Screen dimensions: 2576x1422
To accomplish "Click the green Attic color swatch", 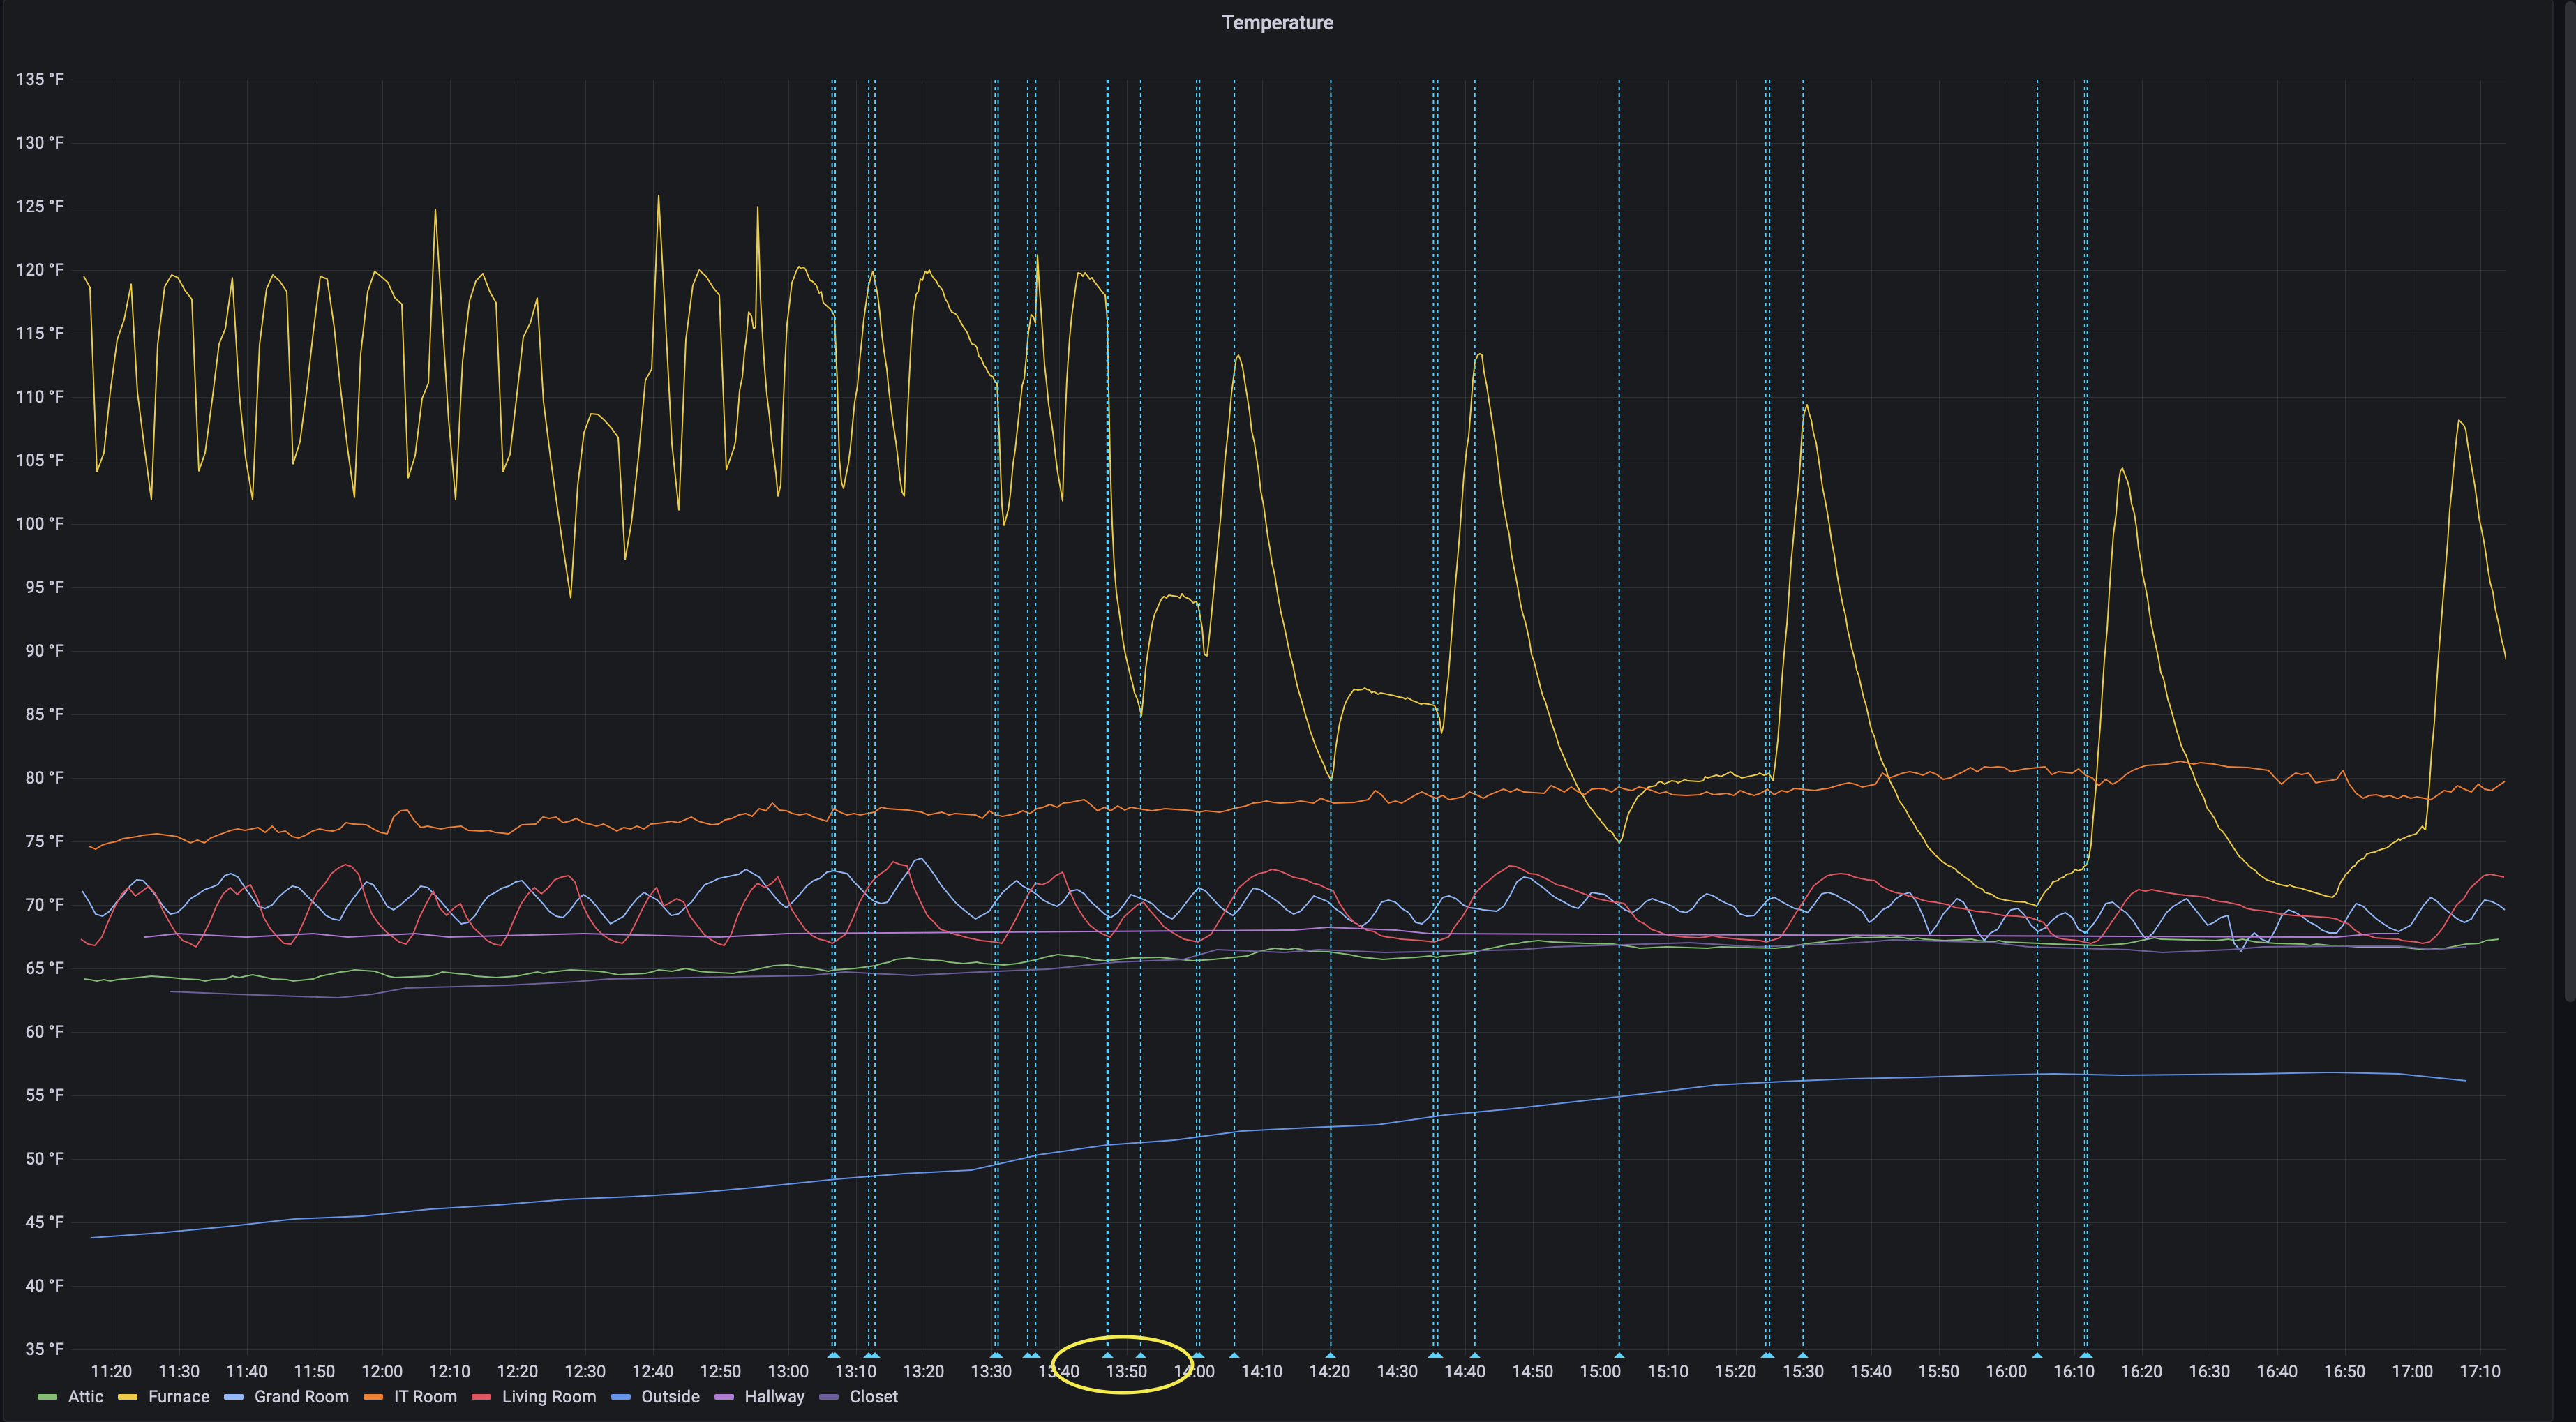I will coord(47,1397).
